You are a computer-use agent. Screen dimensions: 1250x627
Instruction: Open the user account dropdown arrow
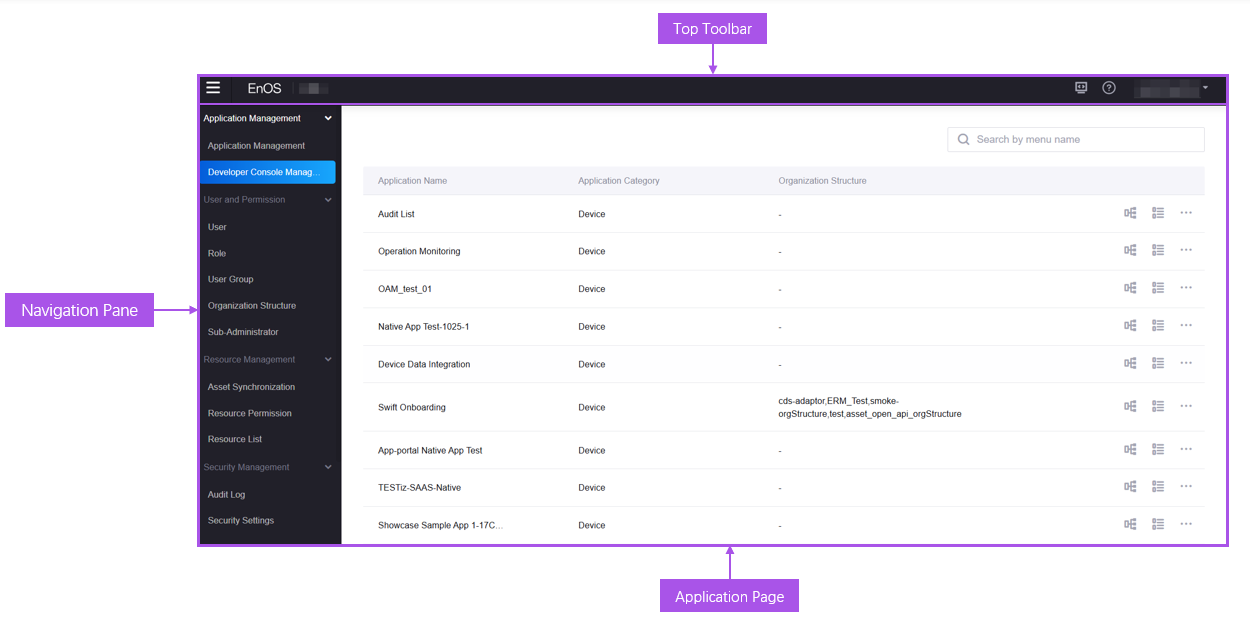point(1206,88)
